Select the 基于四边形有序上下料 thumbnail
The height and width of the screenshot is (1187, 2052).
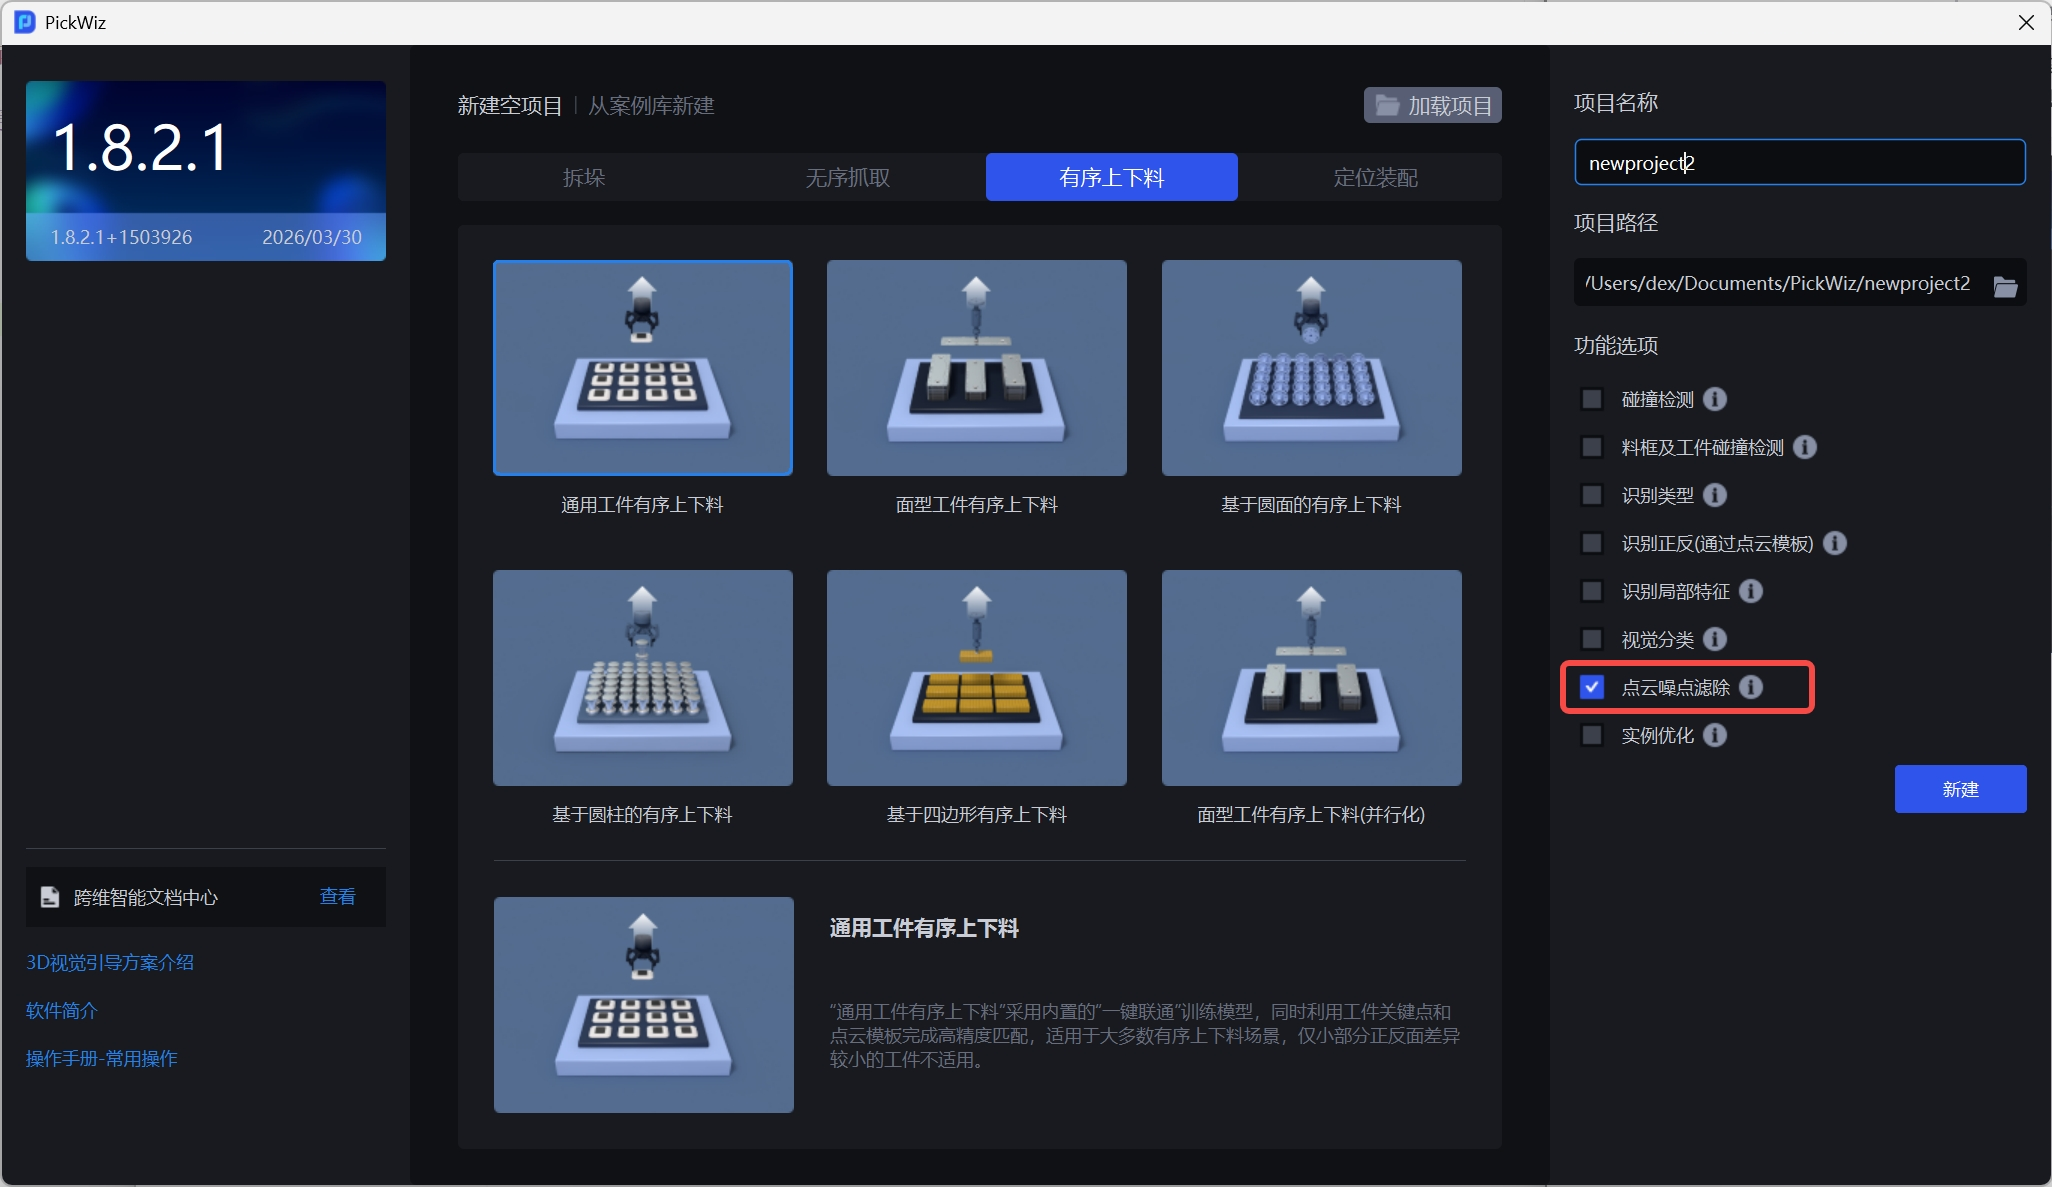[x=976, y=678]
